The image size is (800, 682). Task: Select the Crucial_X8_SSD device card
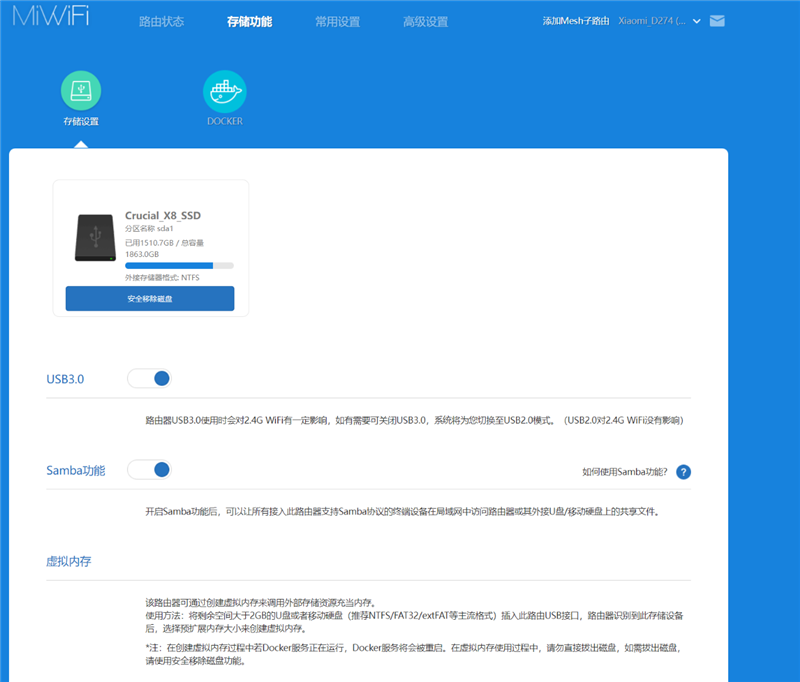tap(151, 246)
